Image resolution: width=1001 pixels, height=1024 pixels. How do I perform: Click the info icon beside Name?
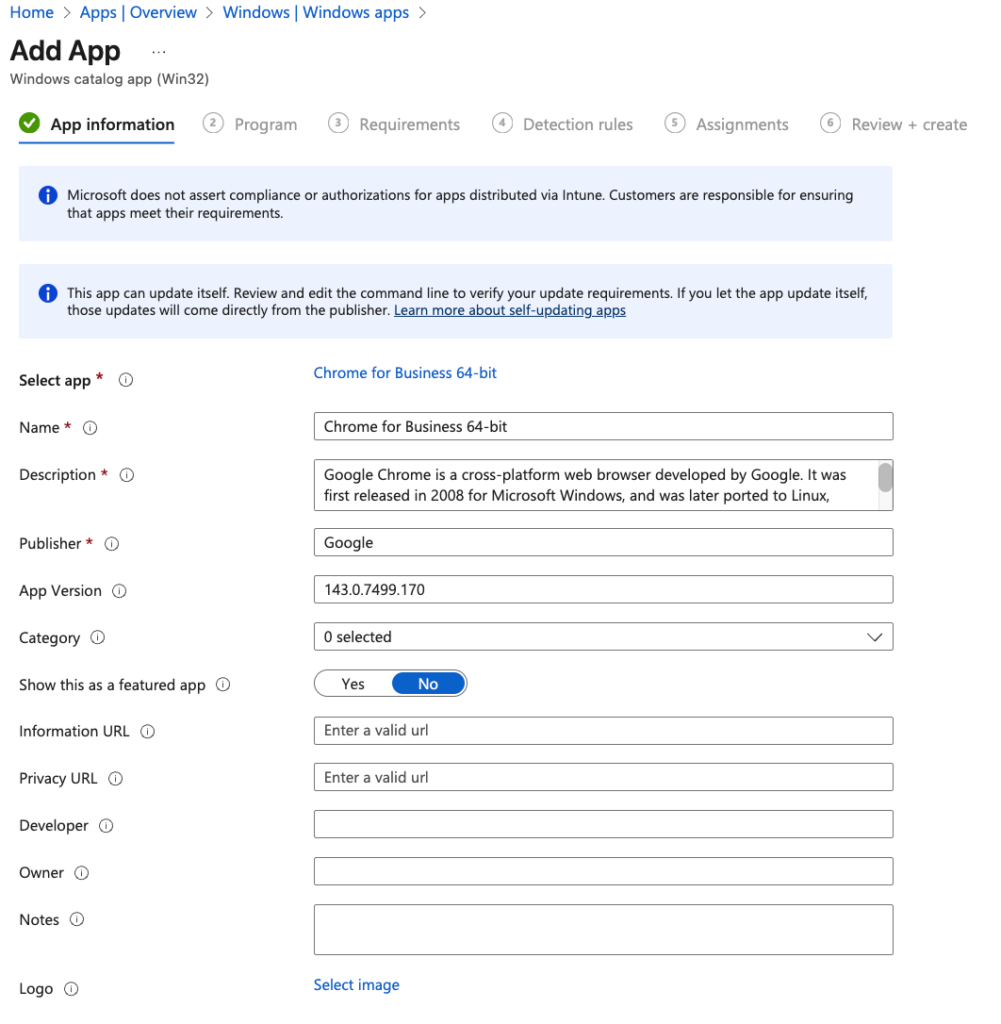point(90,428)
